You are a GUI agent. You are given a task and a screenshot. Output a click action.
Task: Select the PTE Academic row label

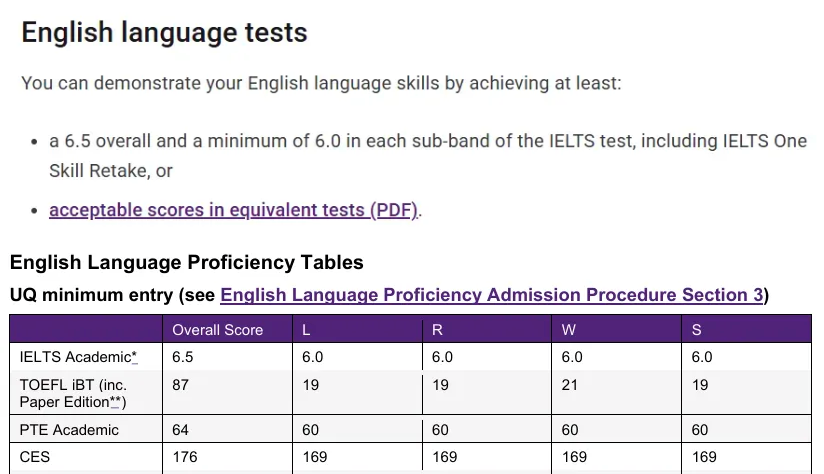click(69, 430)
